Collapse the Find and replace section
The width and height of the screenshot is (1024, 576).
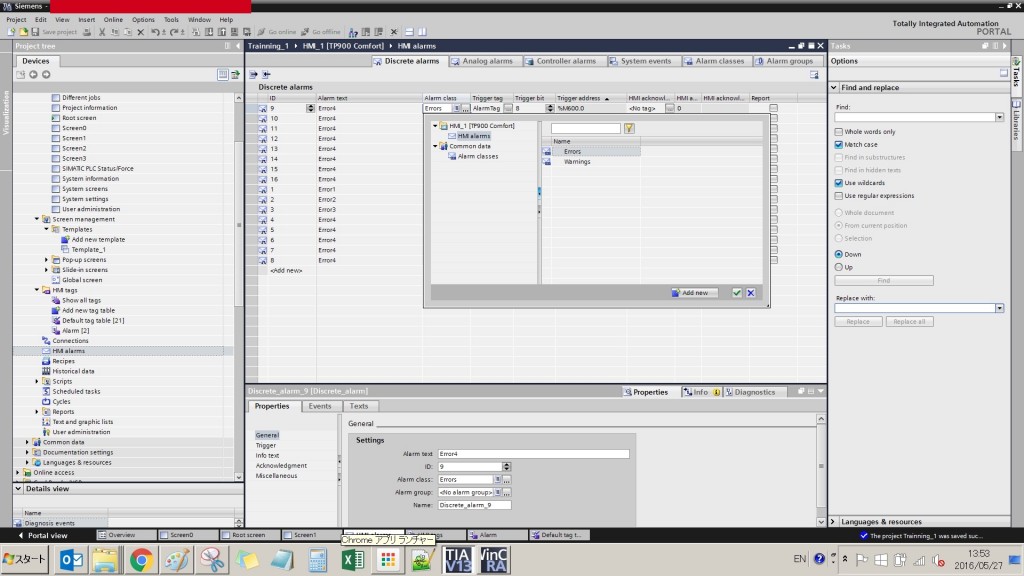(834, 88)
